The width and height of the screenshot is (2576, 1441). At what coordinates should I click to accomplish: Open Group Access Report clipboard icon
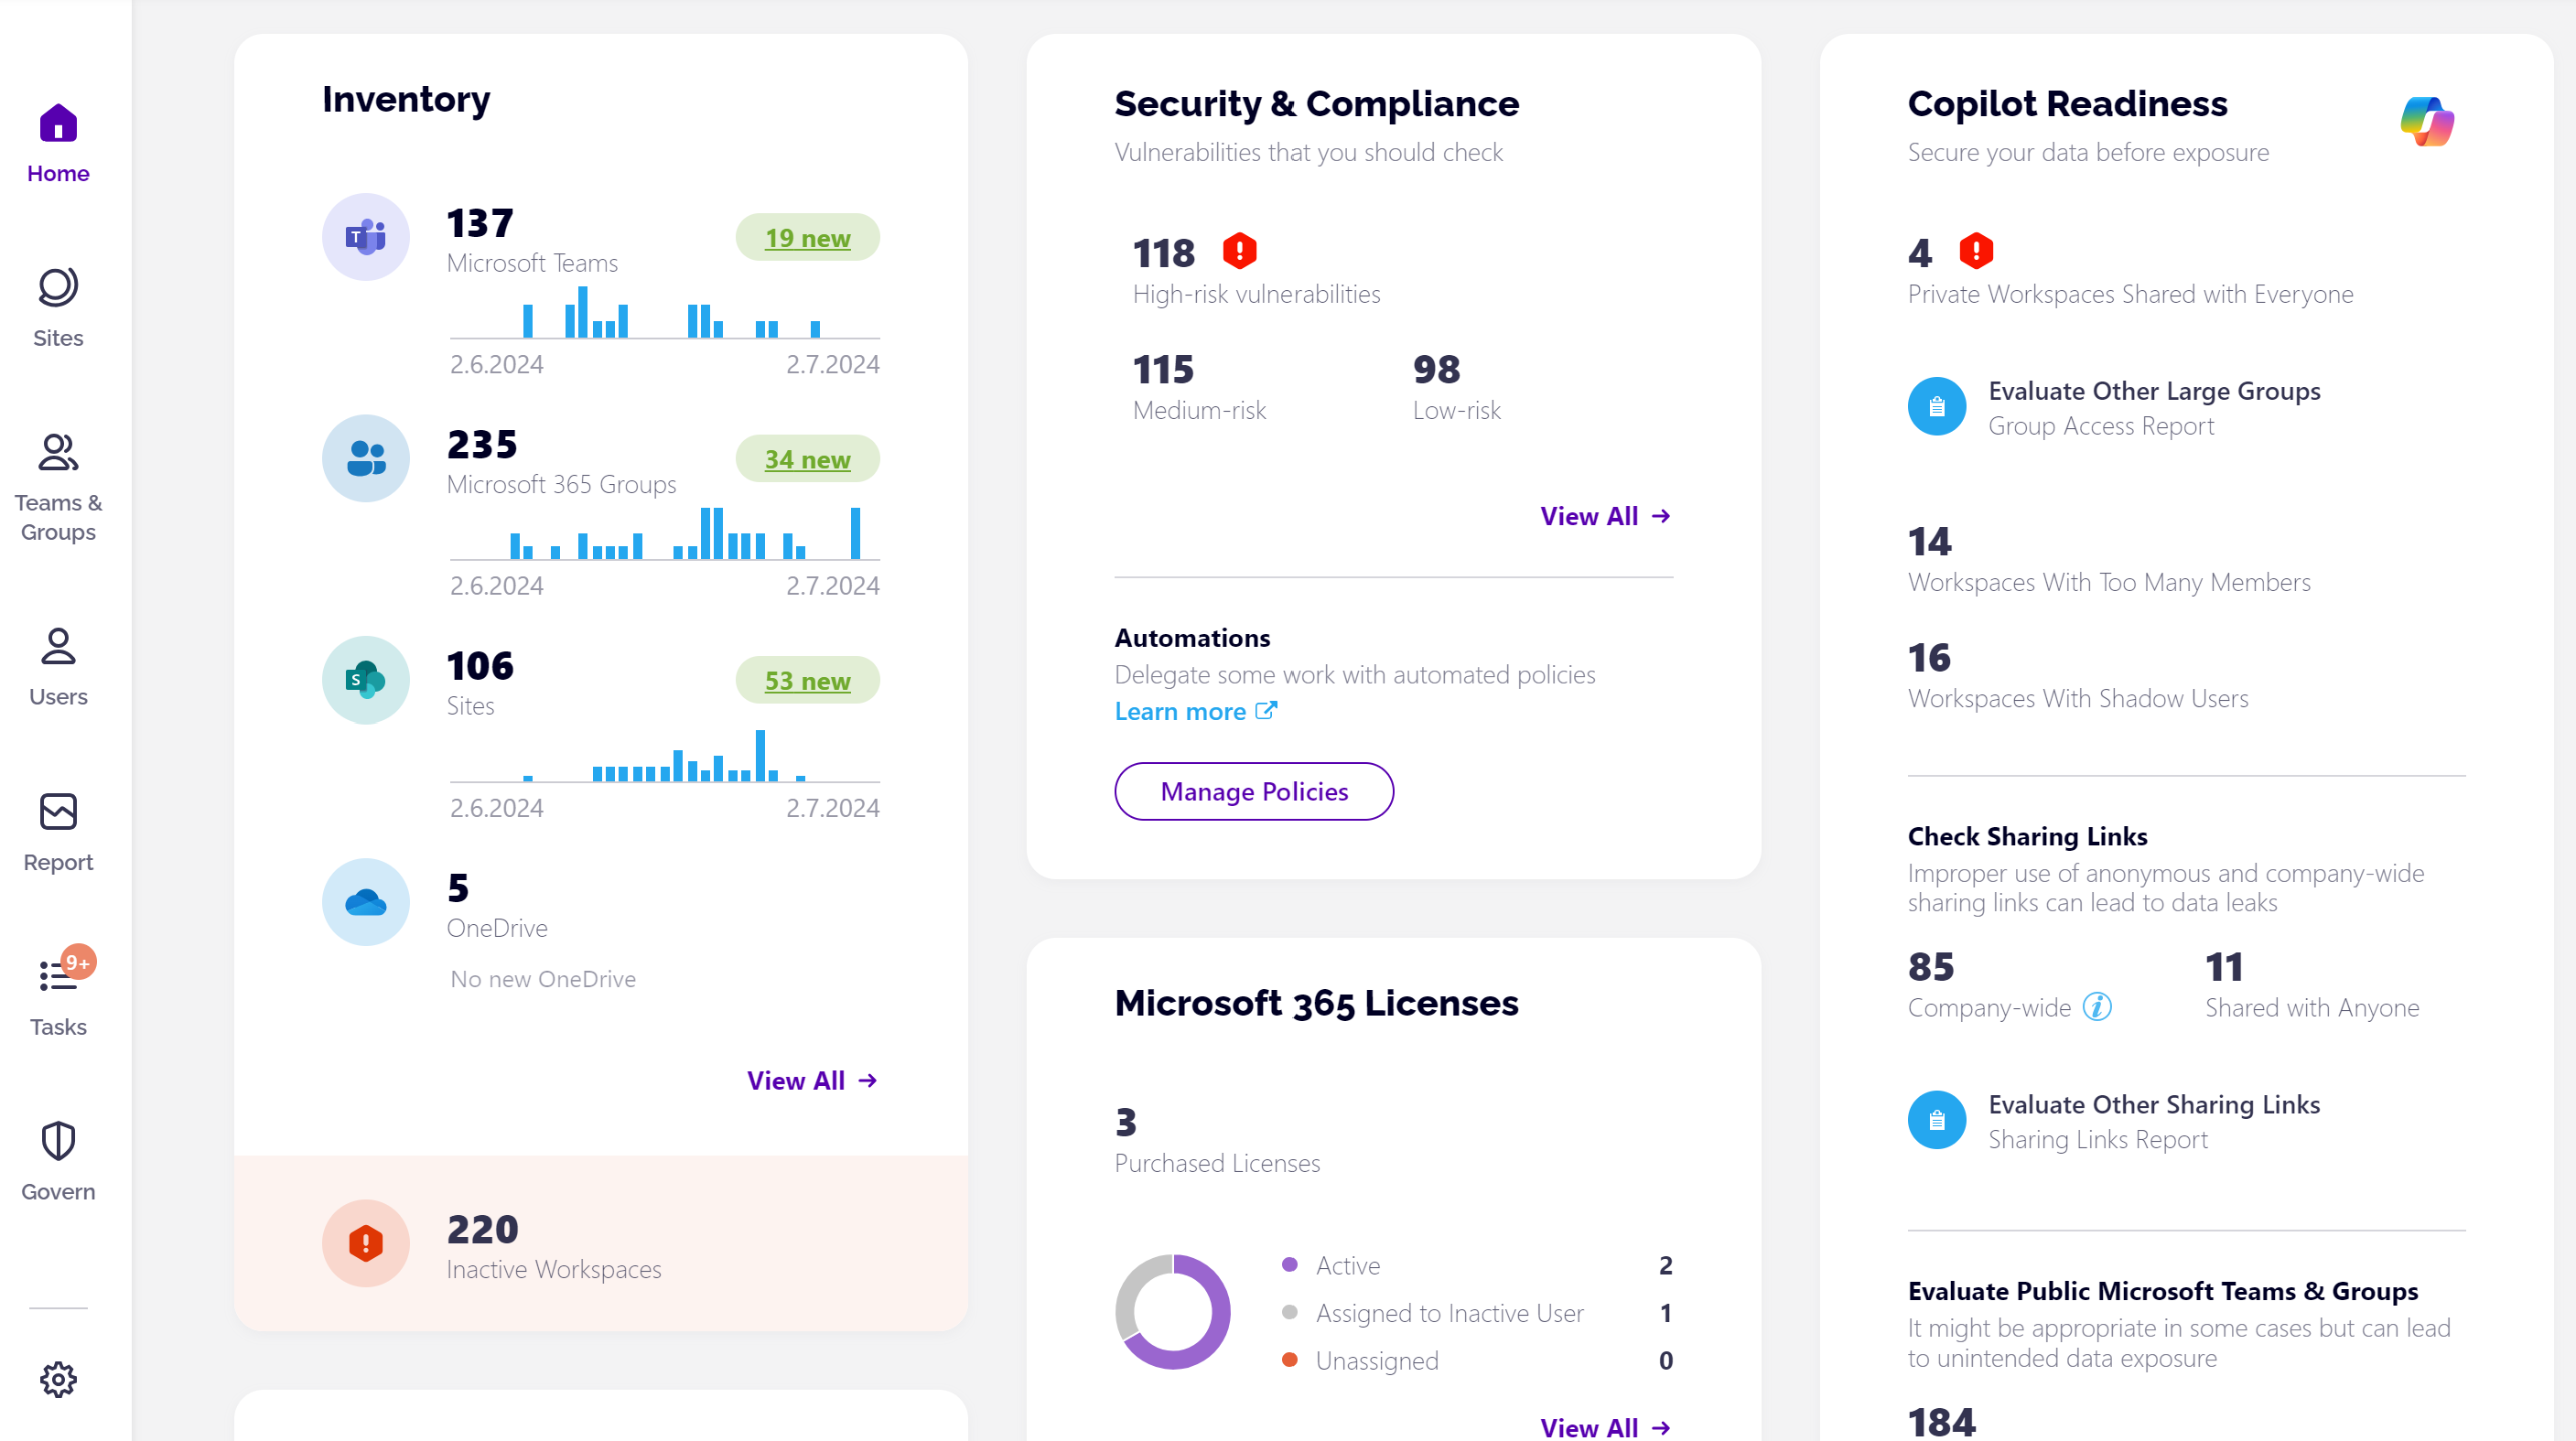[1937, 406]
